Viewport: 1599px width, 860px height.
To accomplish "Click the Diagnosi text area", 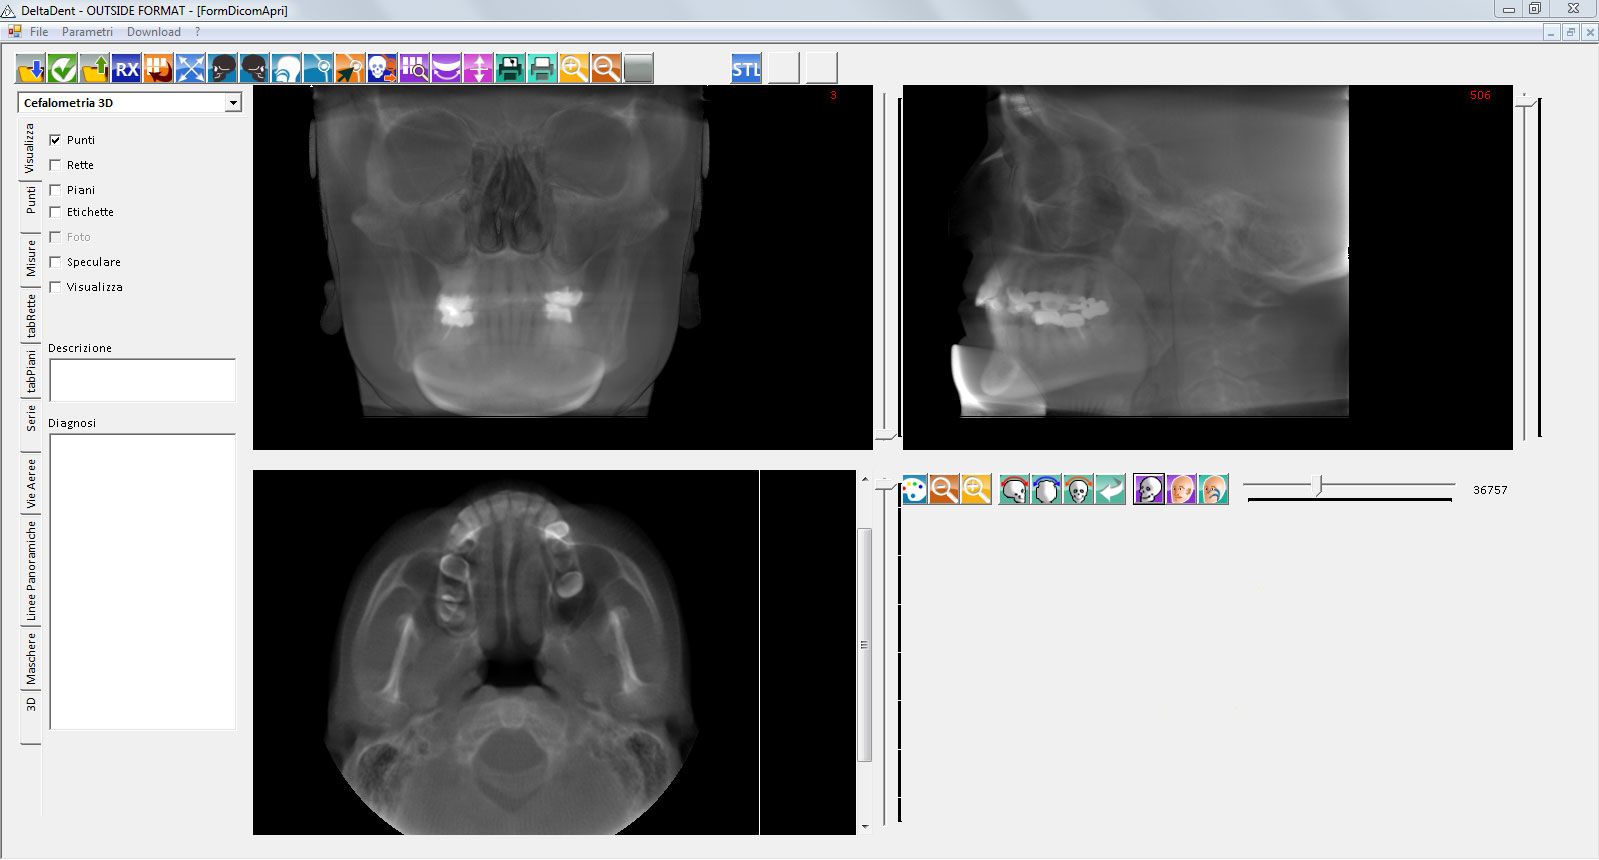I will pyautogui.click(x=142, y=582).
